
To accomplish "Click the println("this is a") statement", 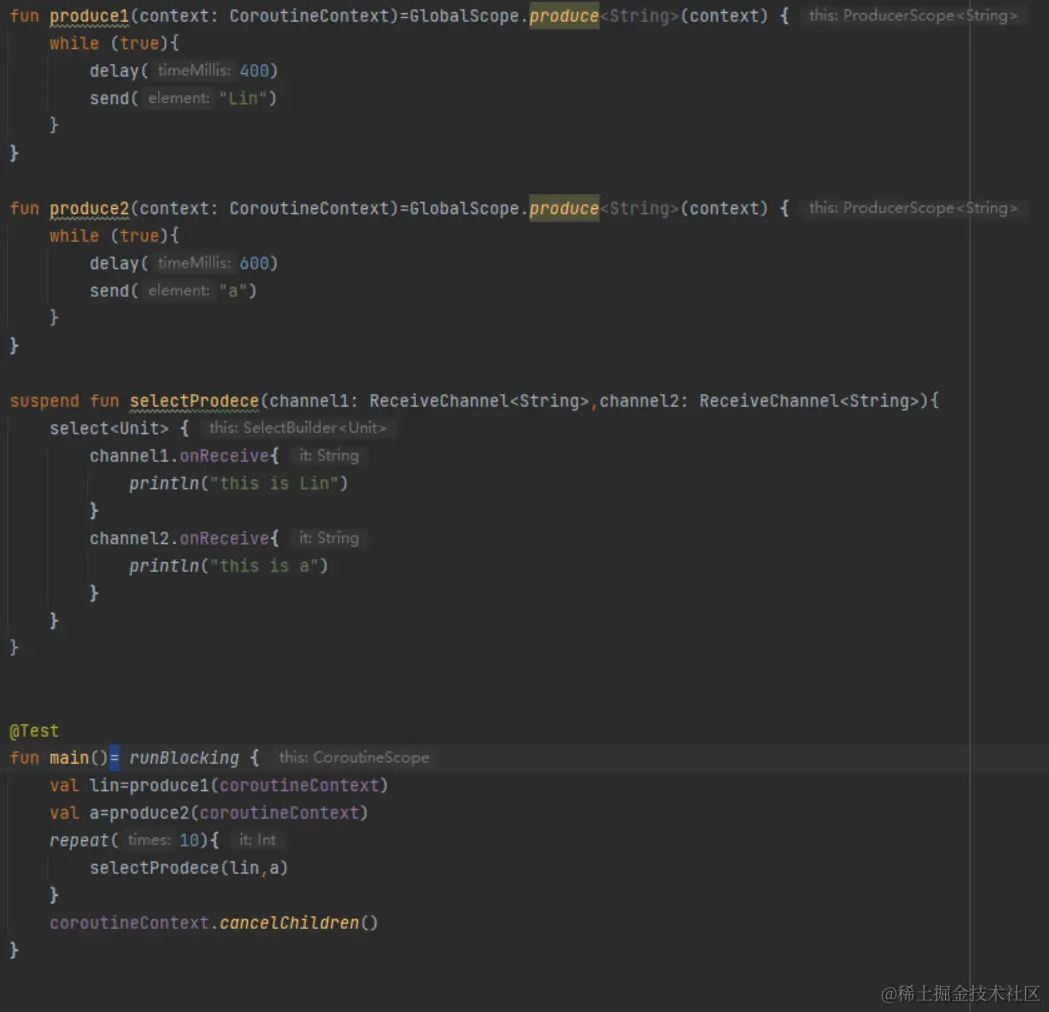I will click(x=229, y=566).
